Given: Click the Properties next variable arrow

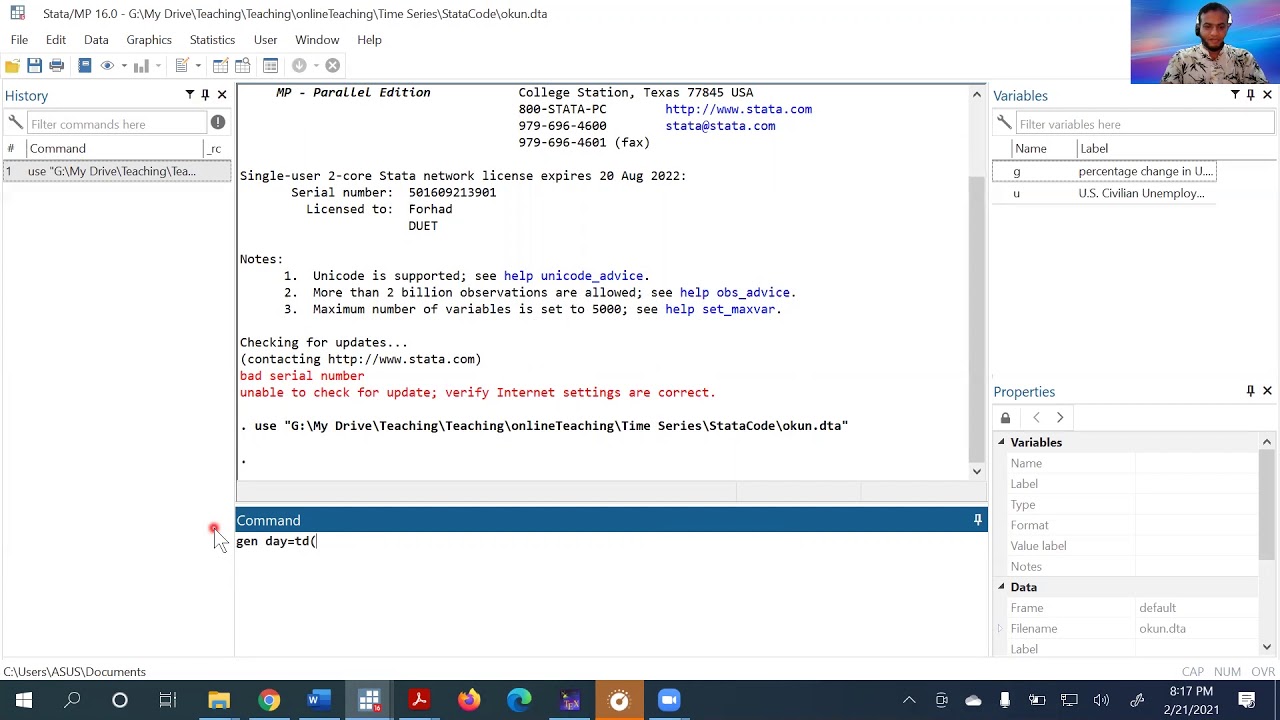Looking at the screenshot, I should [1060, 418].
